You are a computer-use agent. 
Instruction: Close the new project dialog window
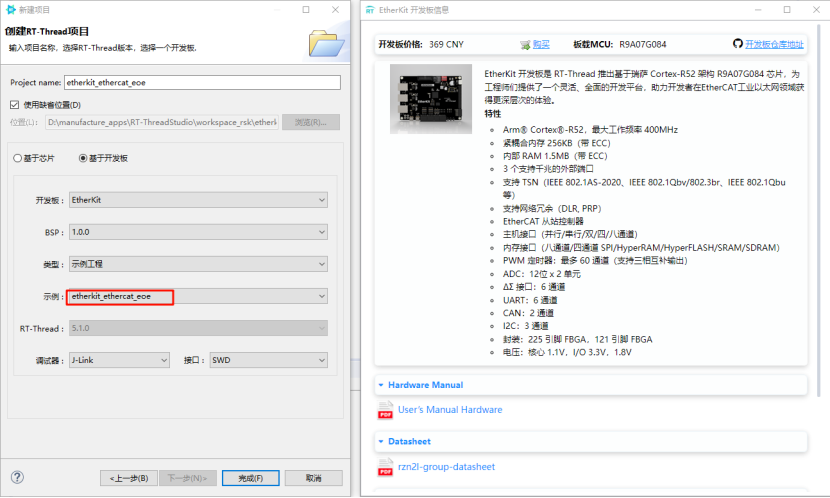point(335,10)
